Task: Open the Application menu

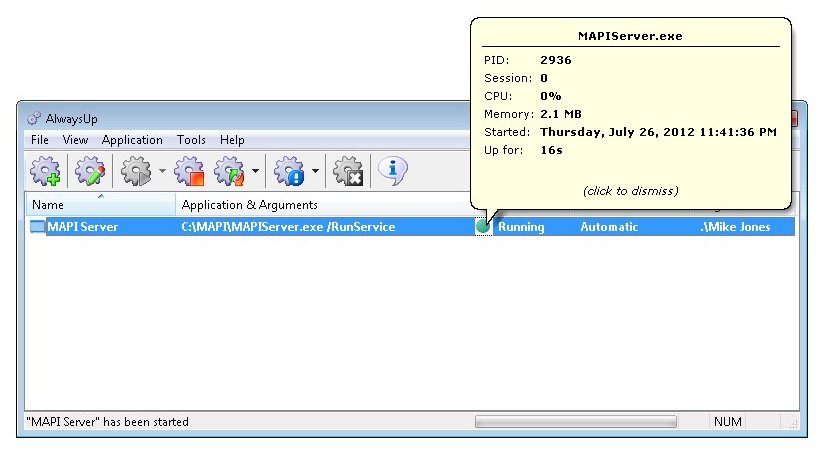Action: click(x=132, y=140)
